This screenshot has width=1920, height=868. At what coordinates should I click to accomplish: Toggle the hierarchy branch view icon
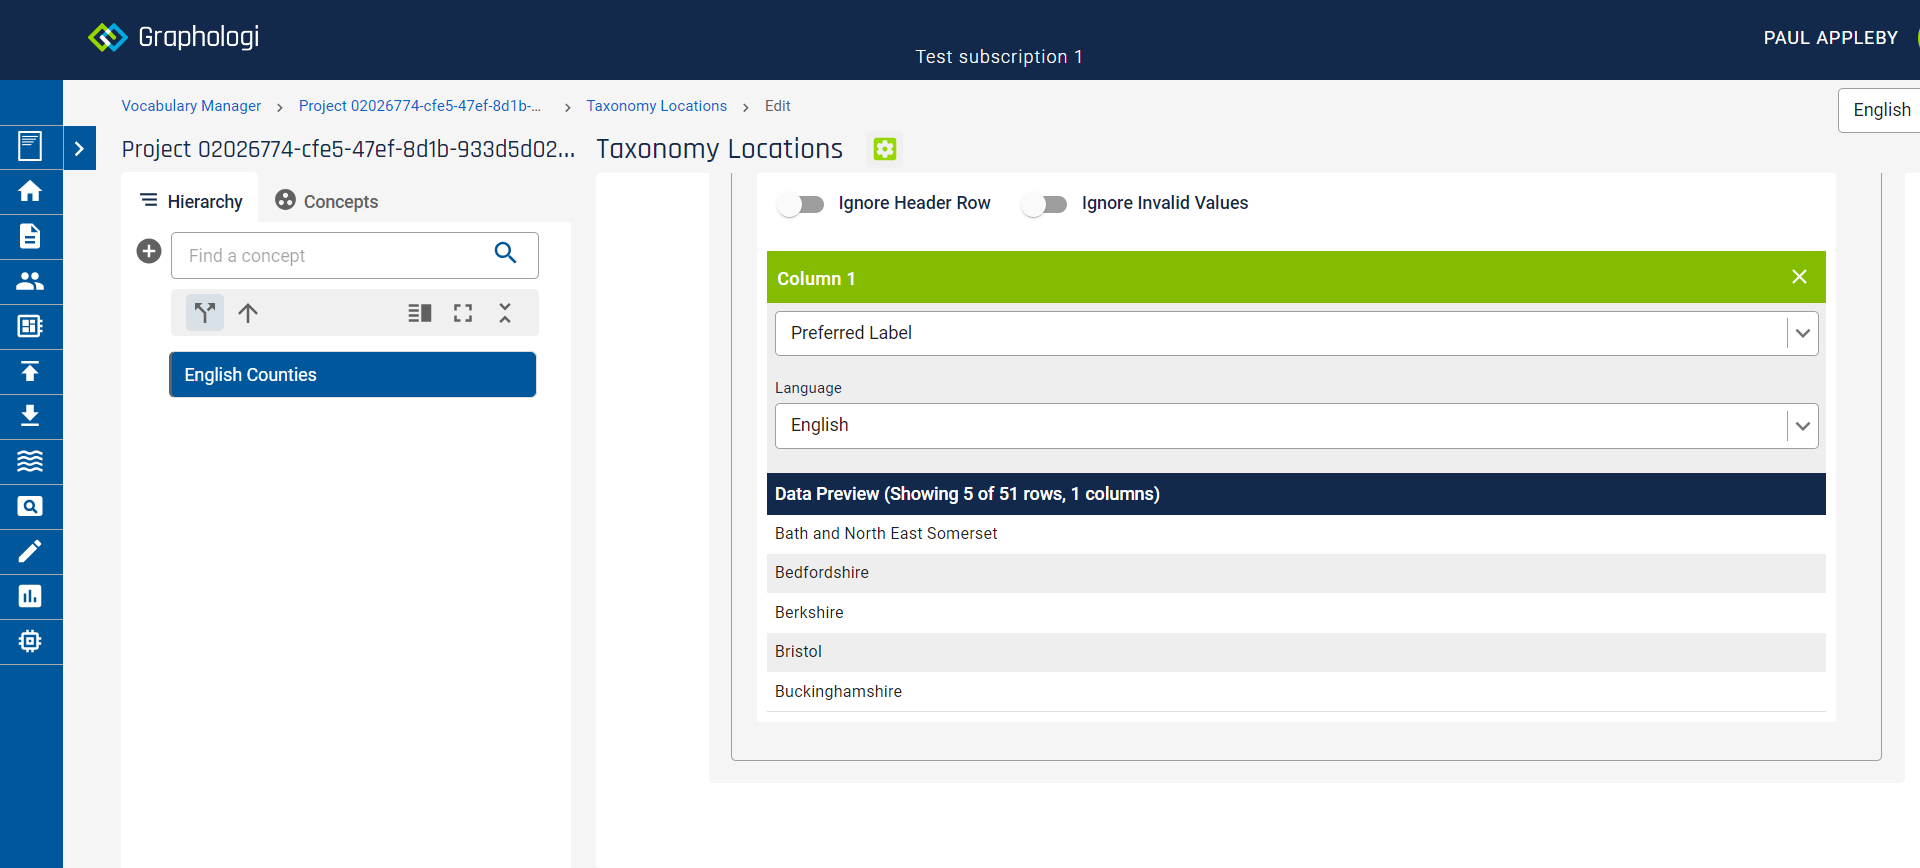(x=205, y=313)
